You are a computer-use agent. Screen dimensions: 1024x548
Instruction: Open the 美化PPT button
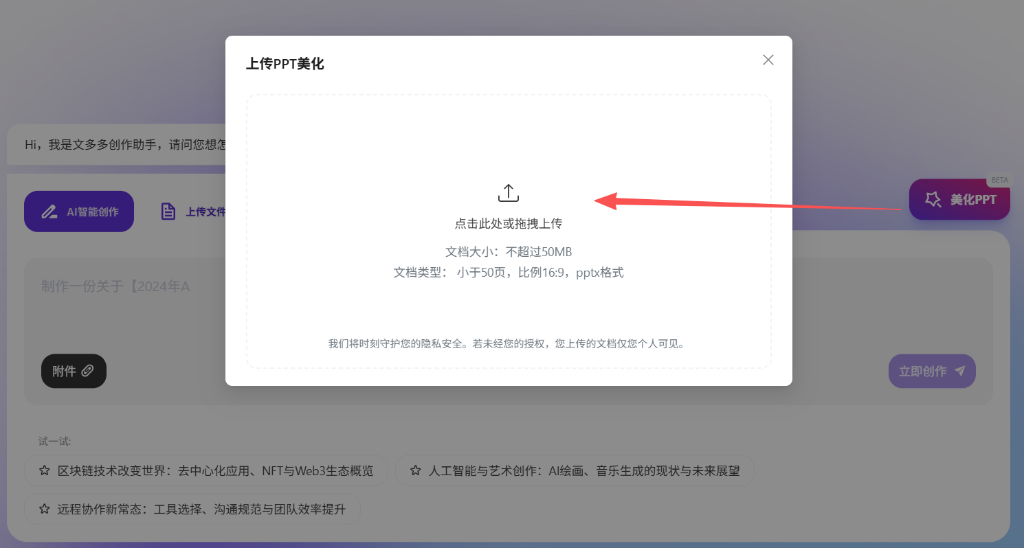959,199
